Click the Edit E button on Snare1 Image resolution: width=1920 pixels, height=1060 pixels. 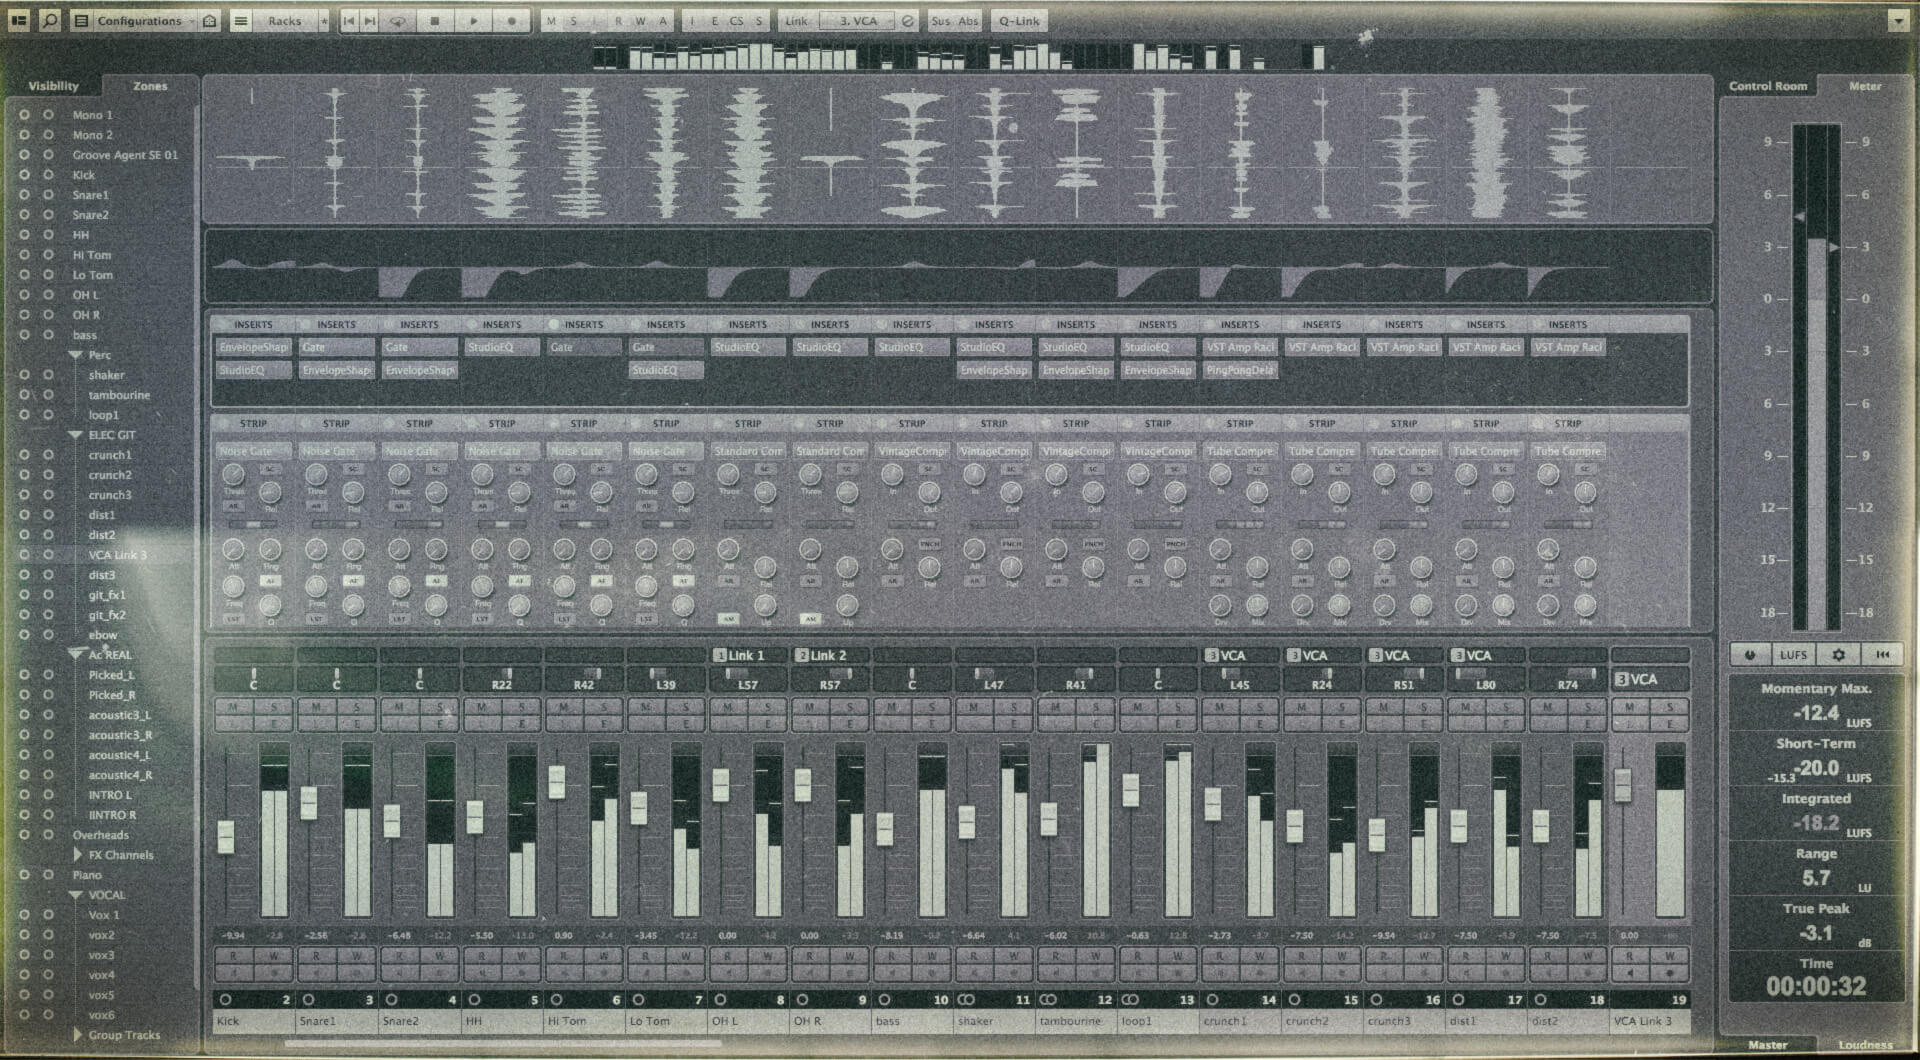[x=357, y=723]
